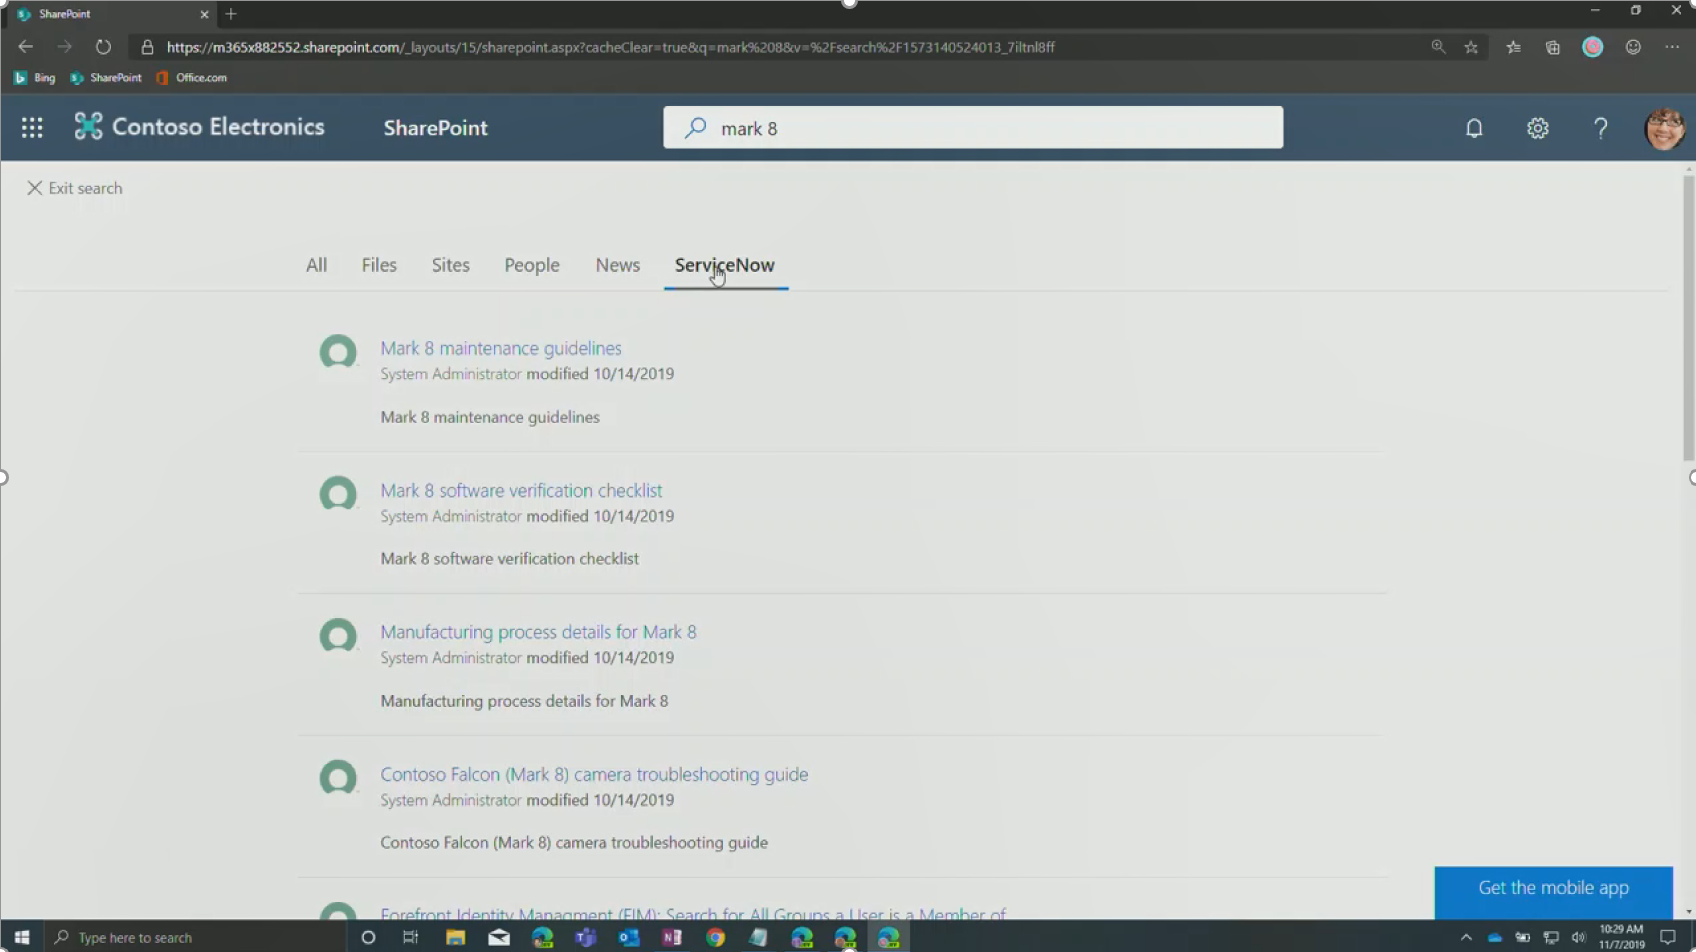Click the browser address bar URL
The height and width of the screenshot is (952, 1696).
coord(610,47)
